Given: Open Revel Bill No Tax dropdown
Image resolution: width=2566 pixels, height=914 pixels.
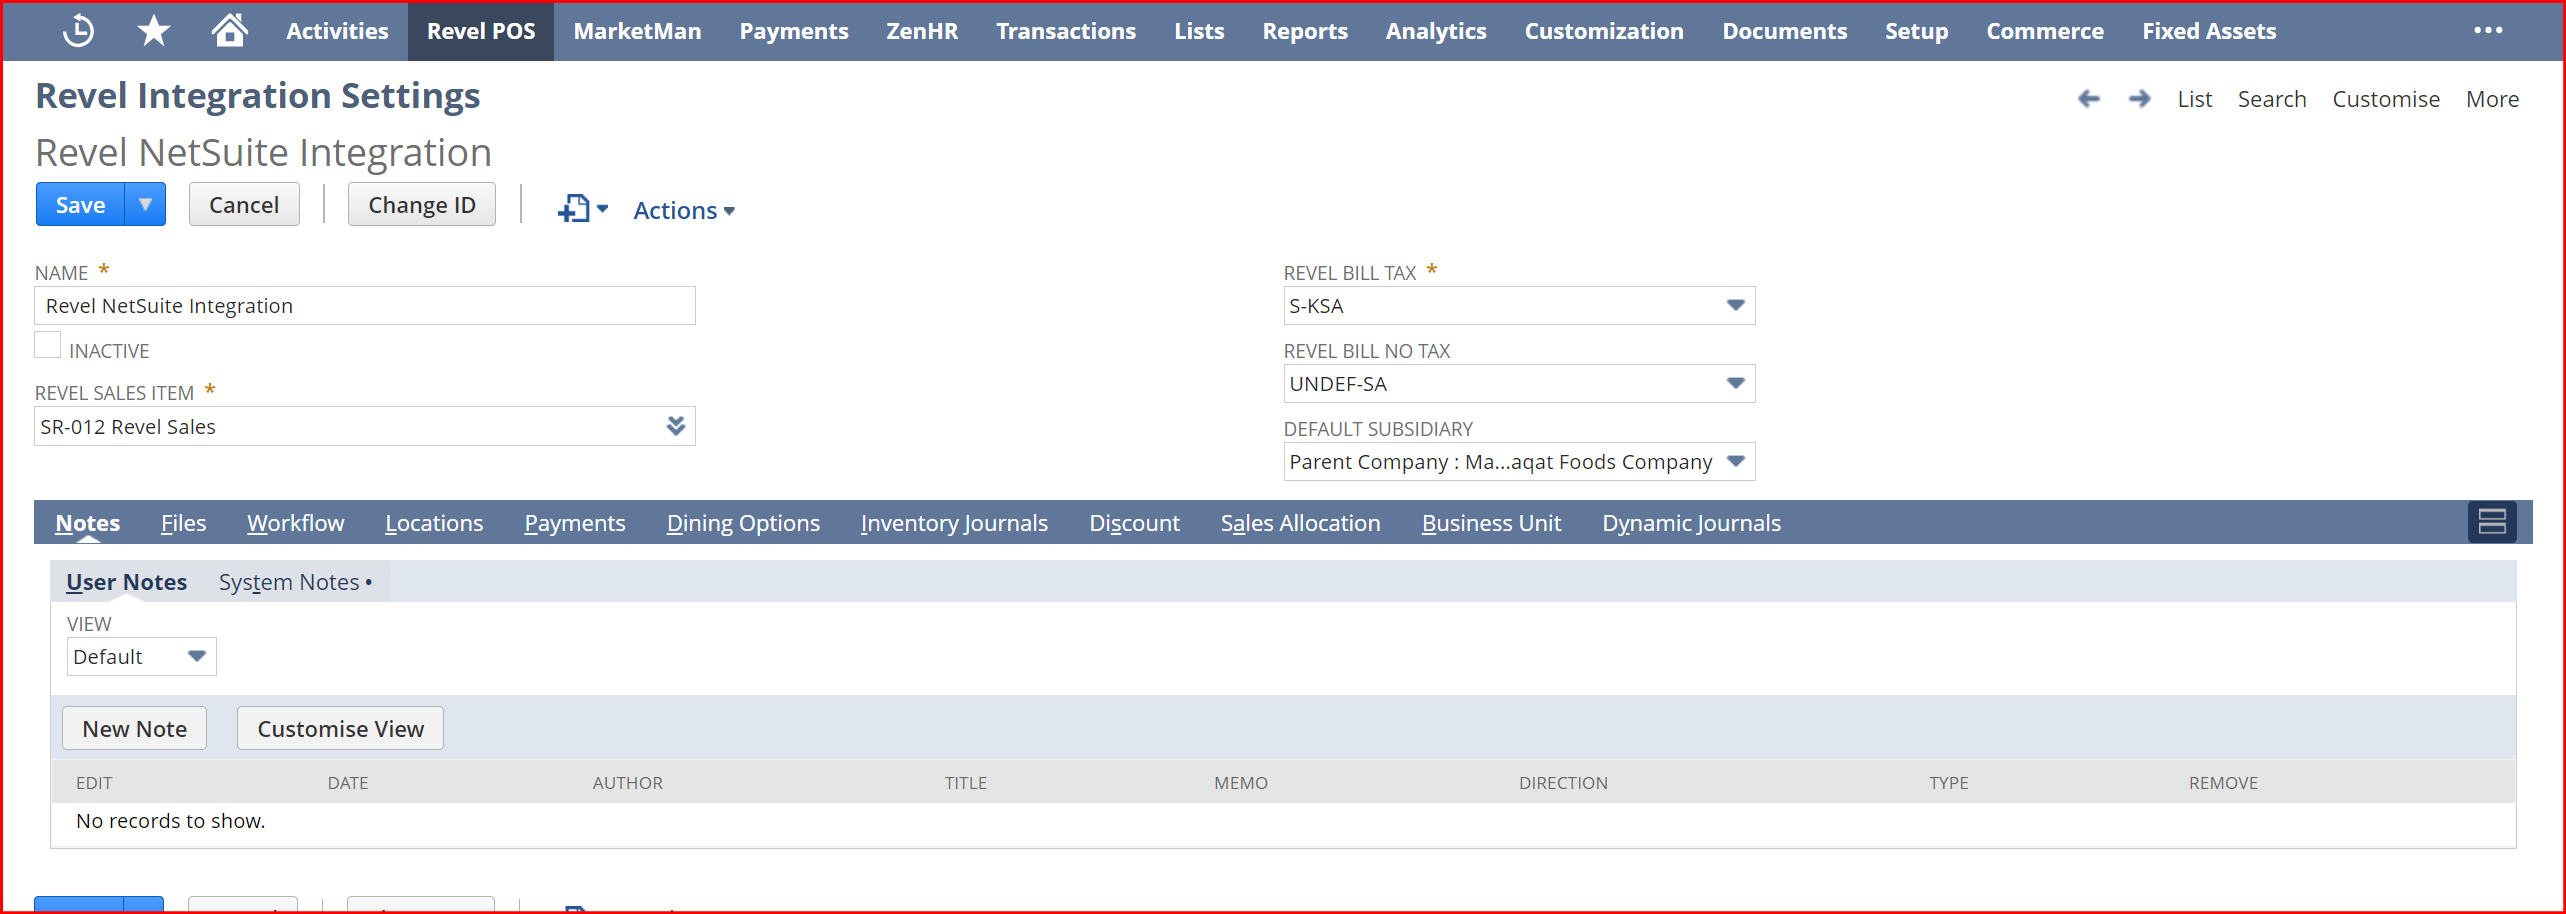Looking at the screenshot, I should (x=1735, y=384).
